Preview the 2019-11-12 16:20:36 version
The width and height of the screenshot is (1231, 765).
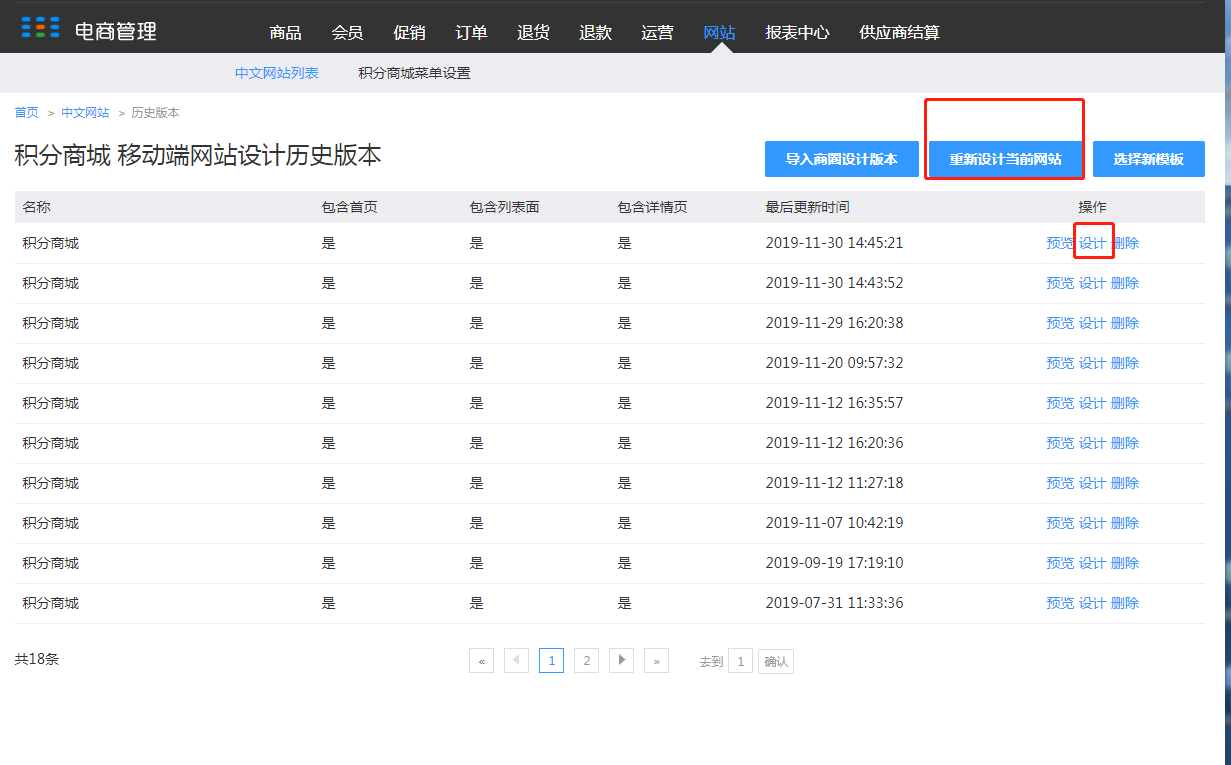point(1060,443)
